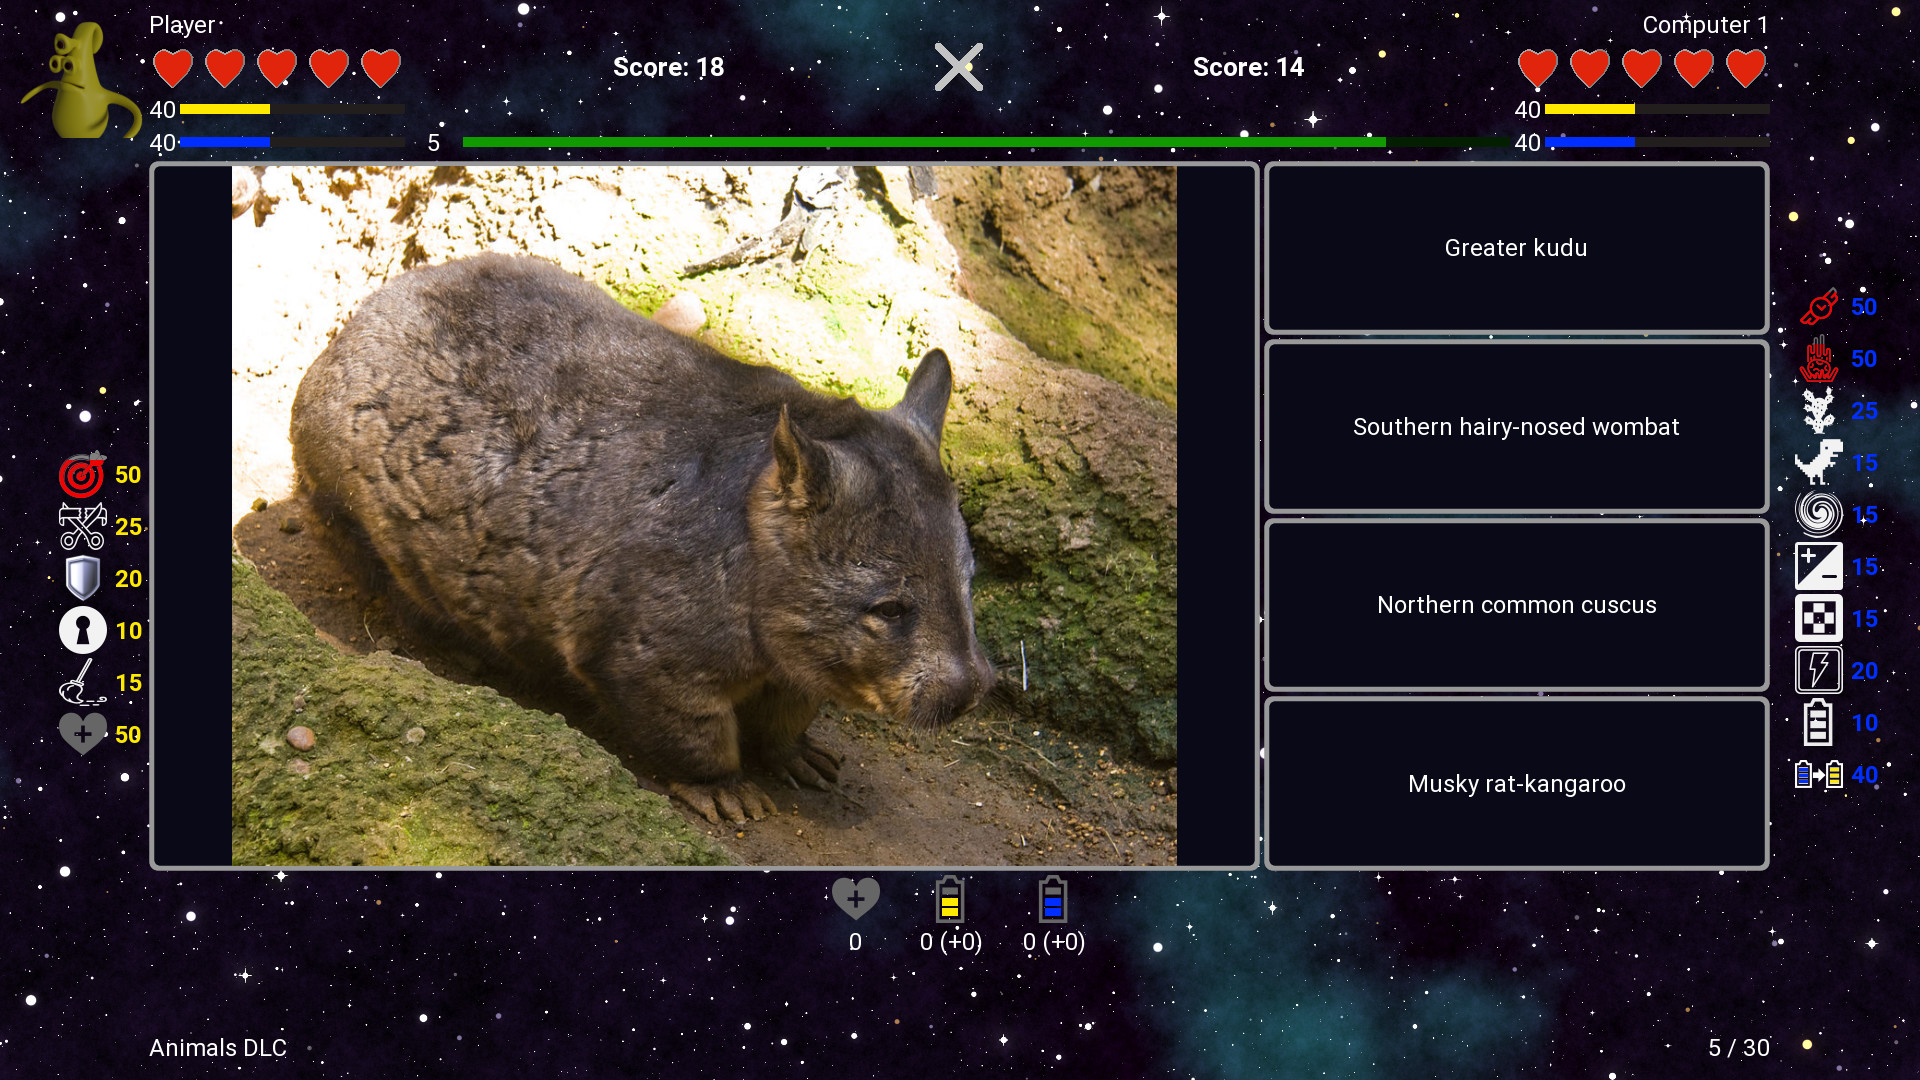
Task: Buy the heart-plus extra life power-up
Action: [x=83, y=734]
